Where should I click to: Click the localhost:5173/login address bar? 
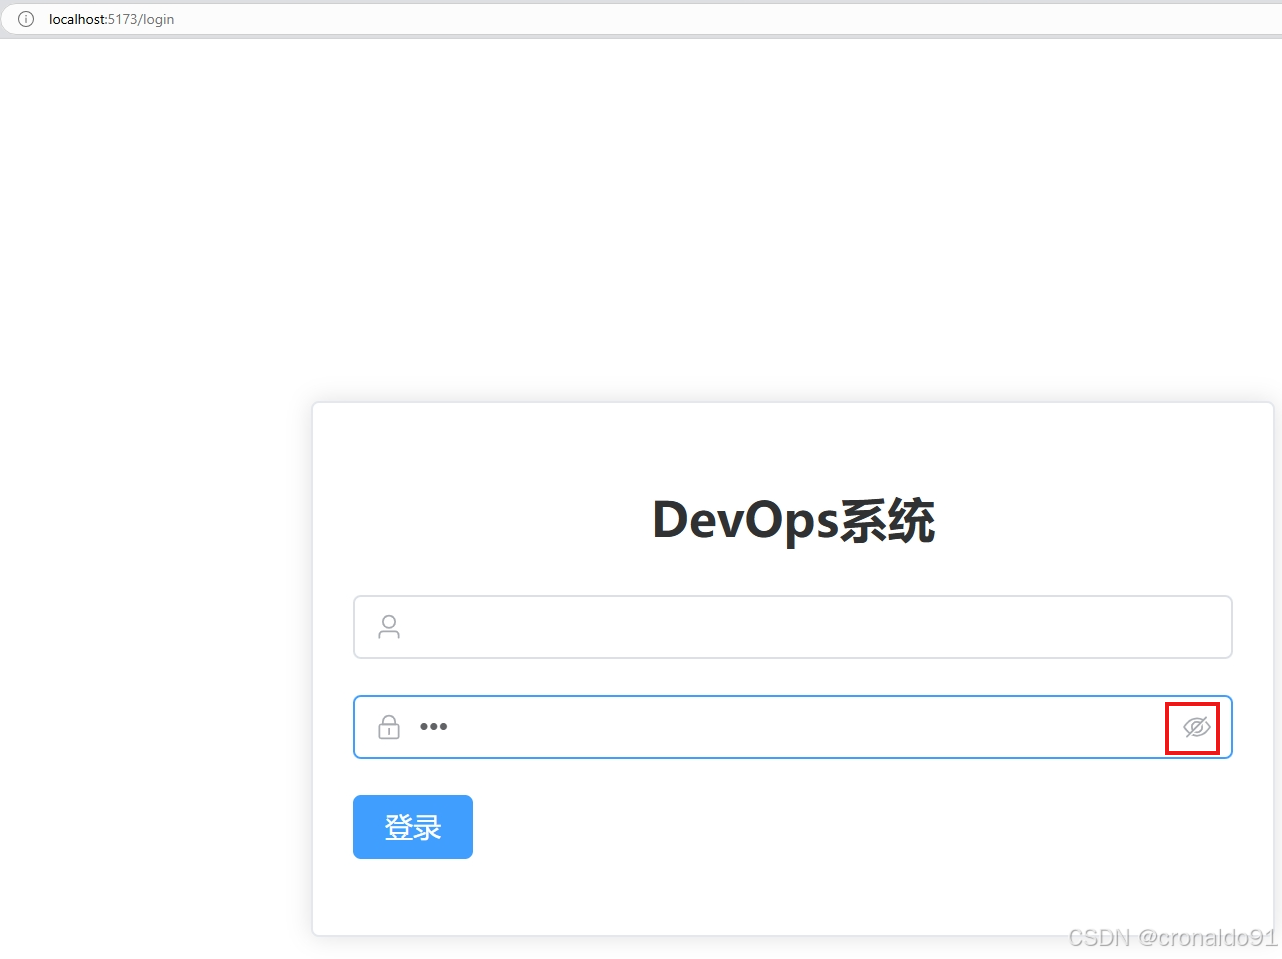641,19
